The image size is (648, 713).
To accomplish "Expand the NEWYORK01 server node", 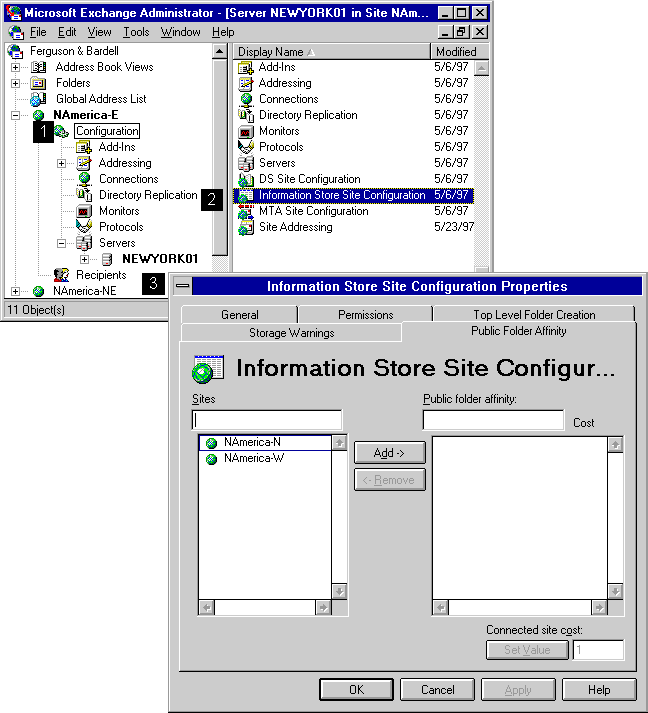I will 84,260.
